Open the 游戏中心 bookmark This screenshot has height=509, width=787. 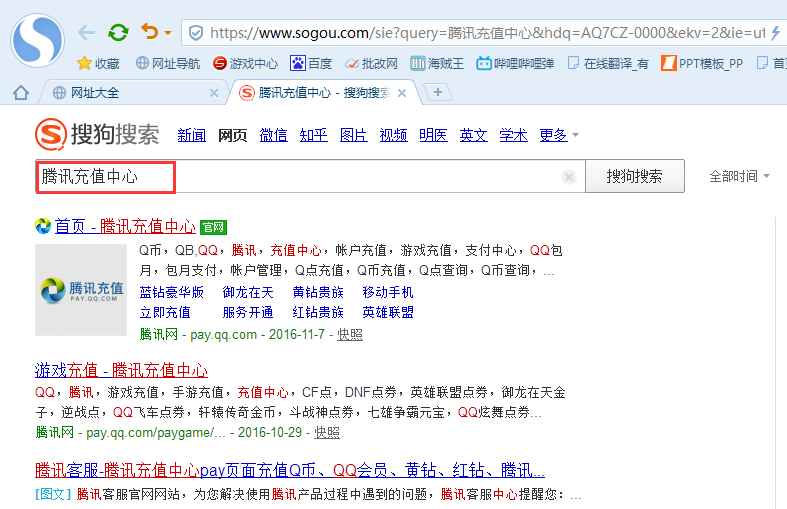245,63
